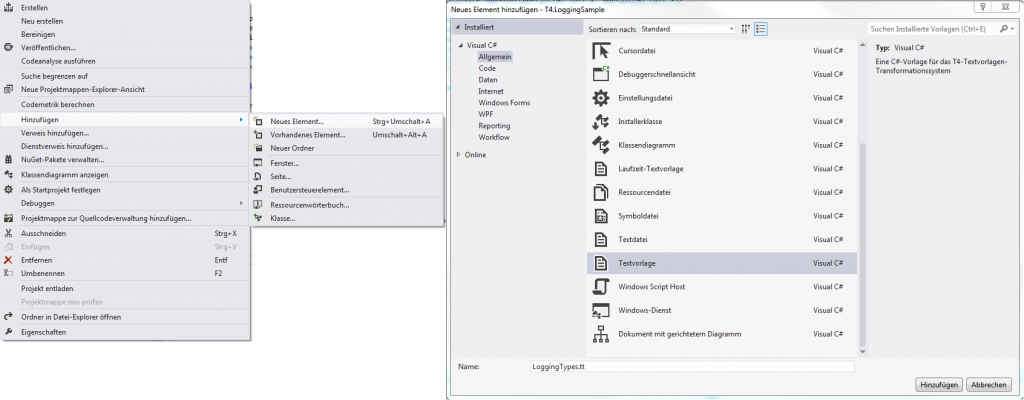
Task: Click the Abbrechen button
Action: pos(989,385)
